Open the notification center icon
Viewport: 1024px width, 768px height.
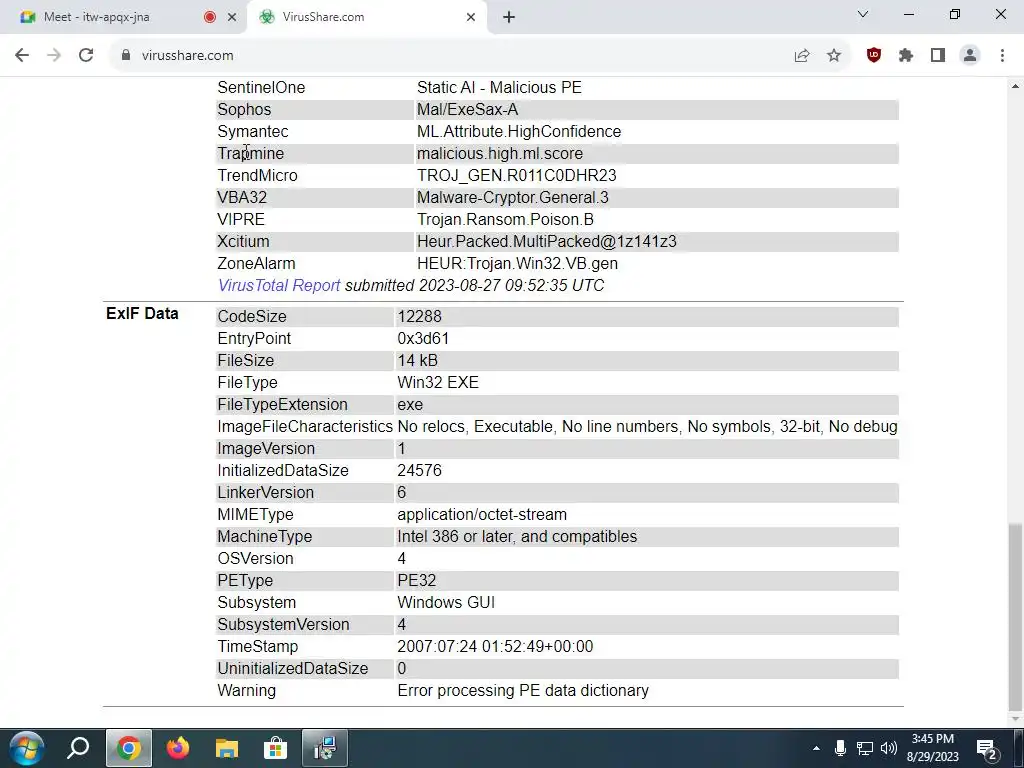[987, 748]
